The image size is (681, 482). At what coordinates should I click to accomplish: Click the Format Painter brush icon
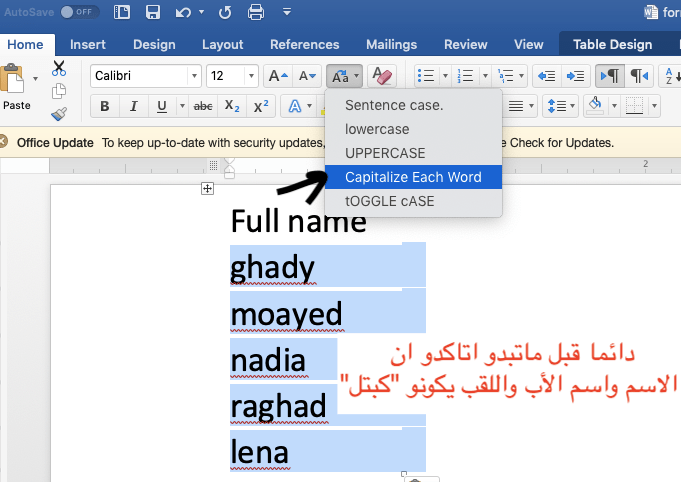[x=59, y=114]
